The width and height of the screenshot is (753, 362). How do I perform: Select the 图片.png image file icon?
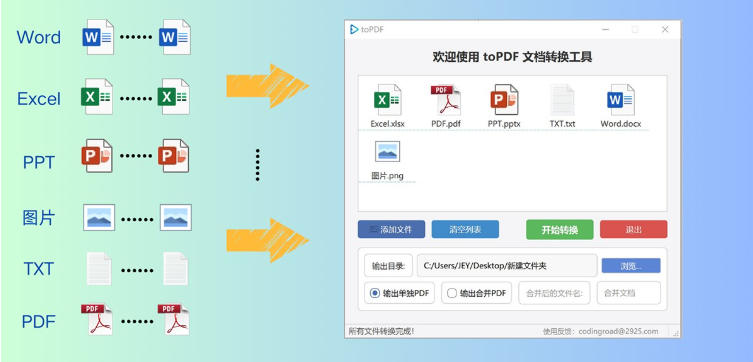[388, 151]
